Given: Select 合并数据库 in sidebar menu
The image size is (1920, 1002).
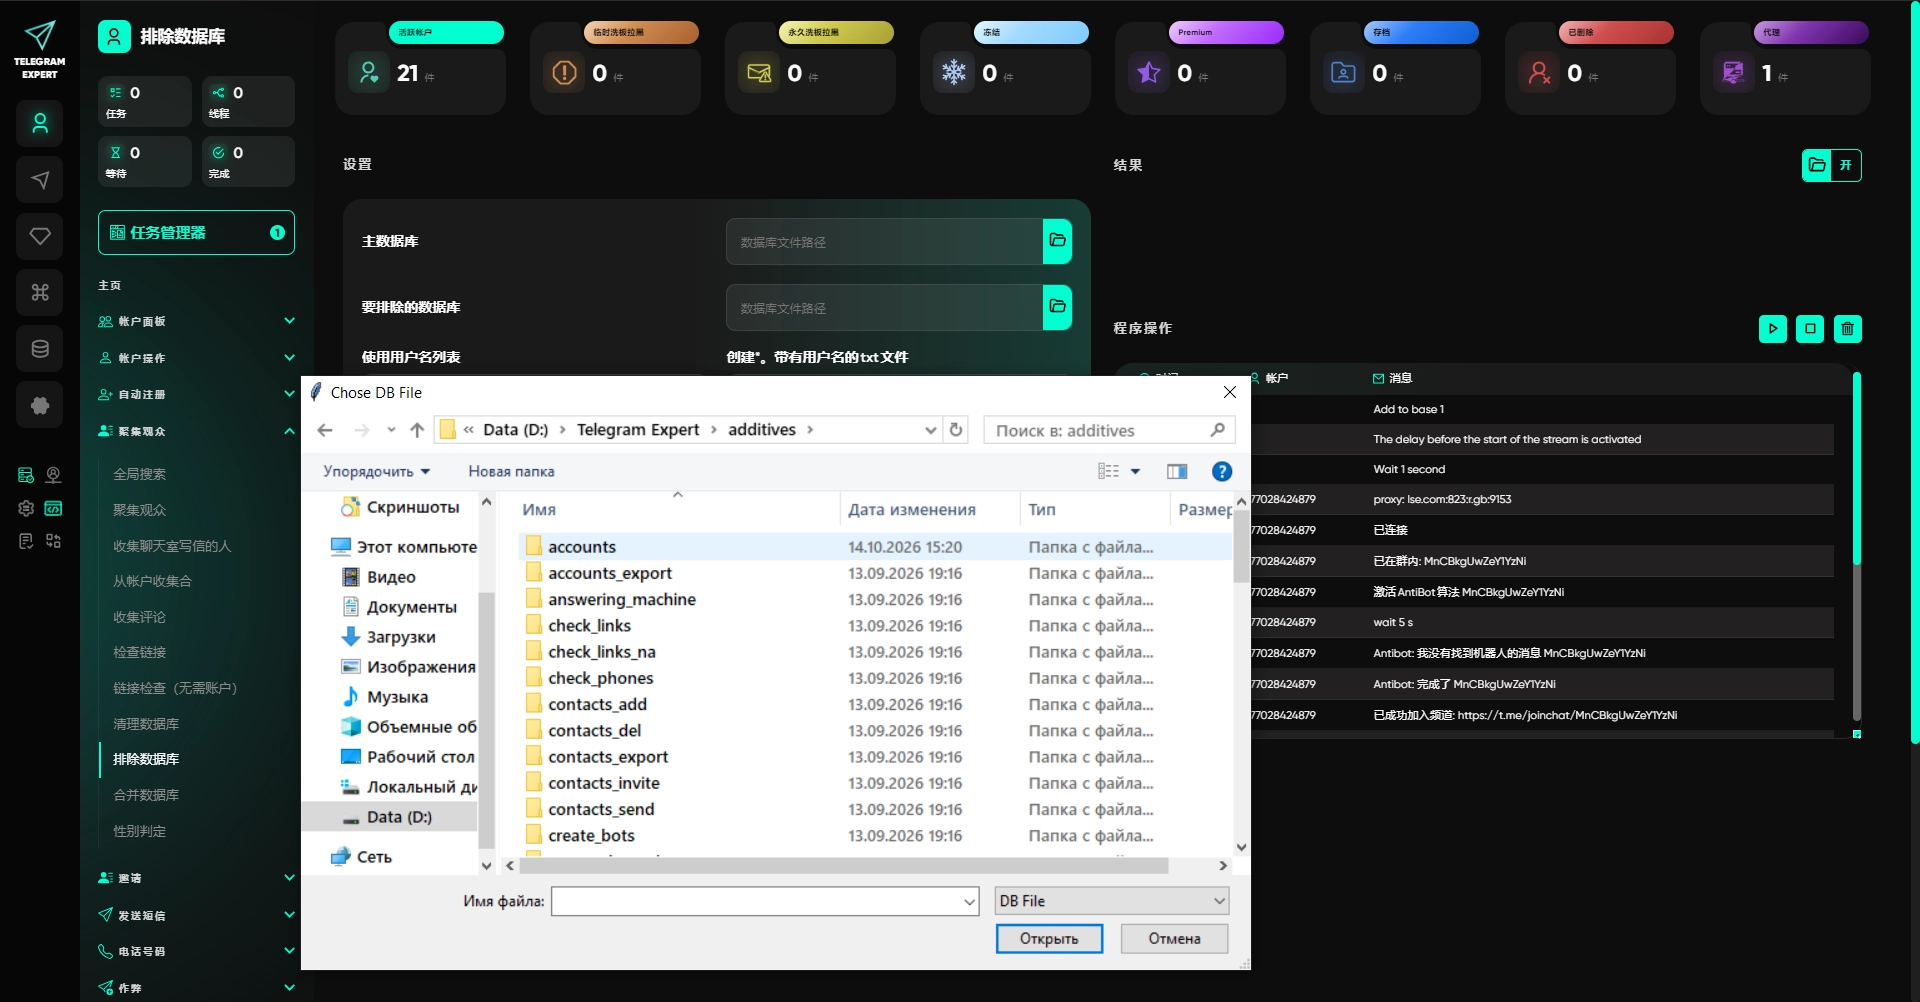Looking at the screenshot, I should (146, 795).
